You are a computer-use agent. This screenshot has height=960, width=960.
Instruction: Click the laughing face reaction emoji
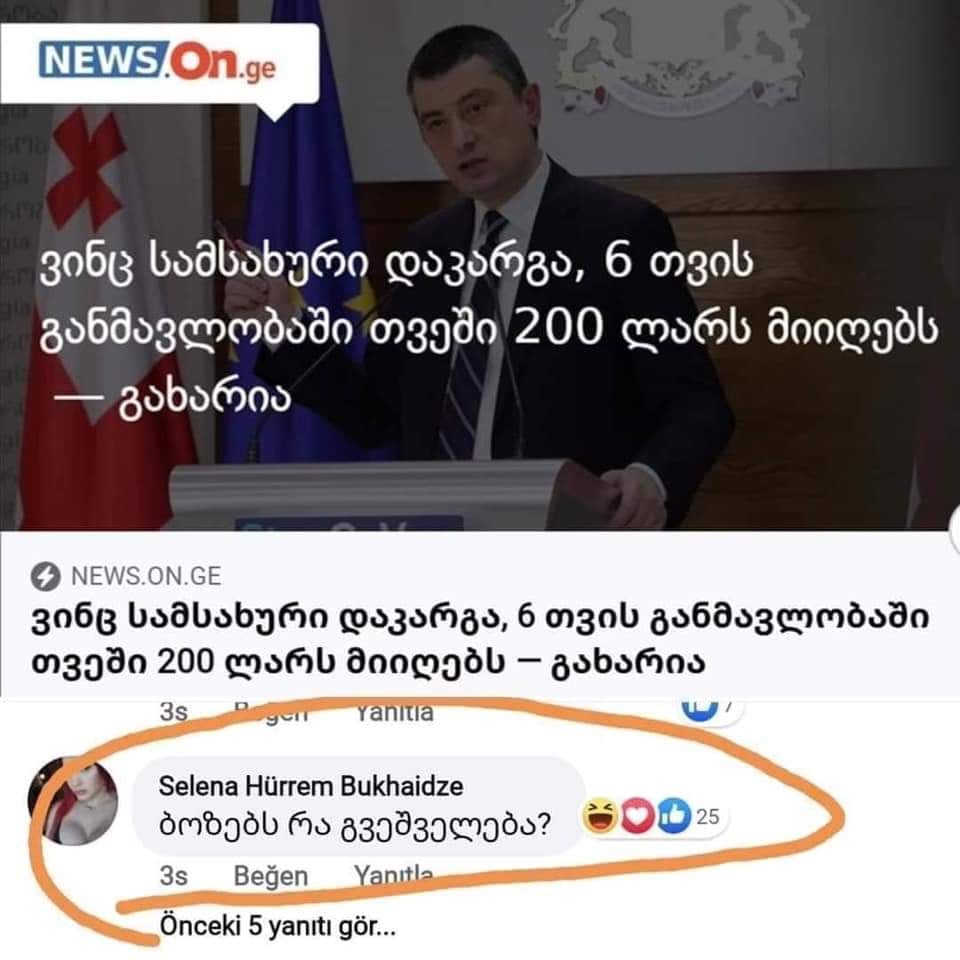click(600, 817)
